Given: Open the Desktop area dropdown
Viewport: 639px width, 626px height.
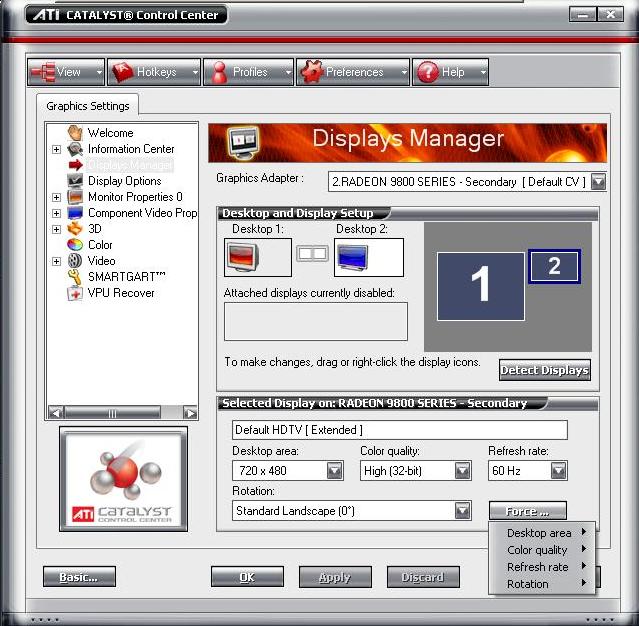Looking at the screenshot, I should [x=335, y=471].
